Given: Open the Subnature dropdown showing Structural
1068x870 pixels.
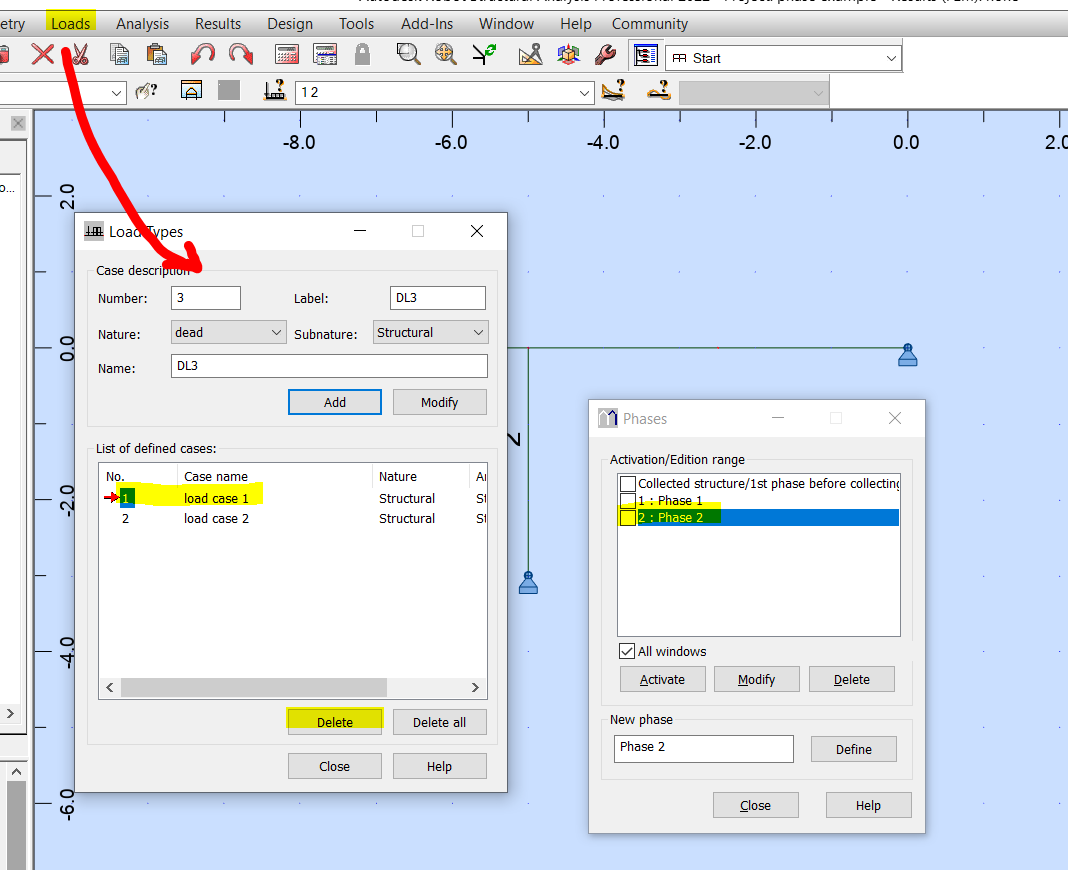Looking at the screenshot, I should [477, 331].
